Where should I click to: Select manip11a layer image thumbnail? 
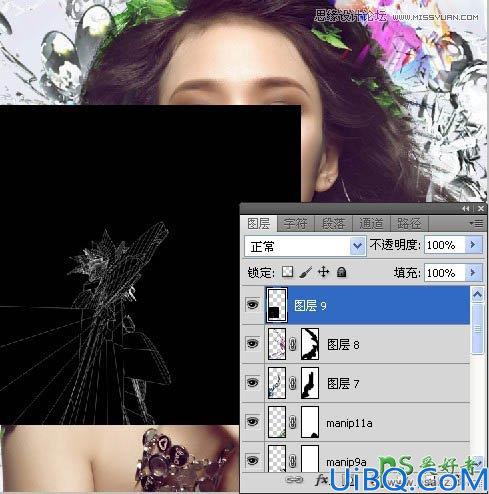[x=277, y=422]
